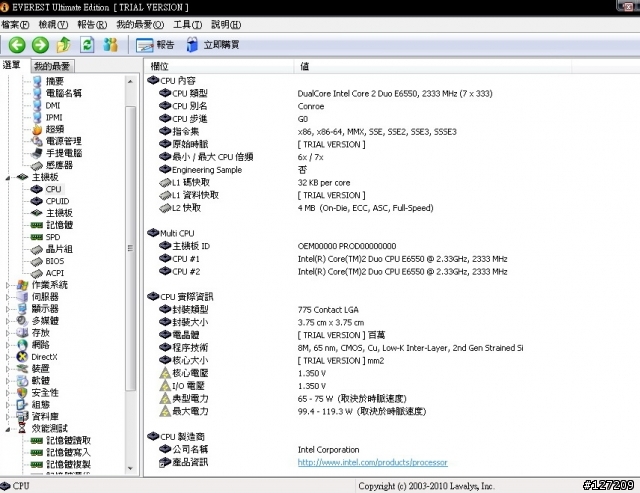This screenshot has width=640, height=493.
Task: Switch to the 我的最愛 tab
Action: pos(52,66)
